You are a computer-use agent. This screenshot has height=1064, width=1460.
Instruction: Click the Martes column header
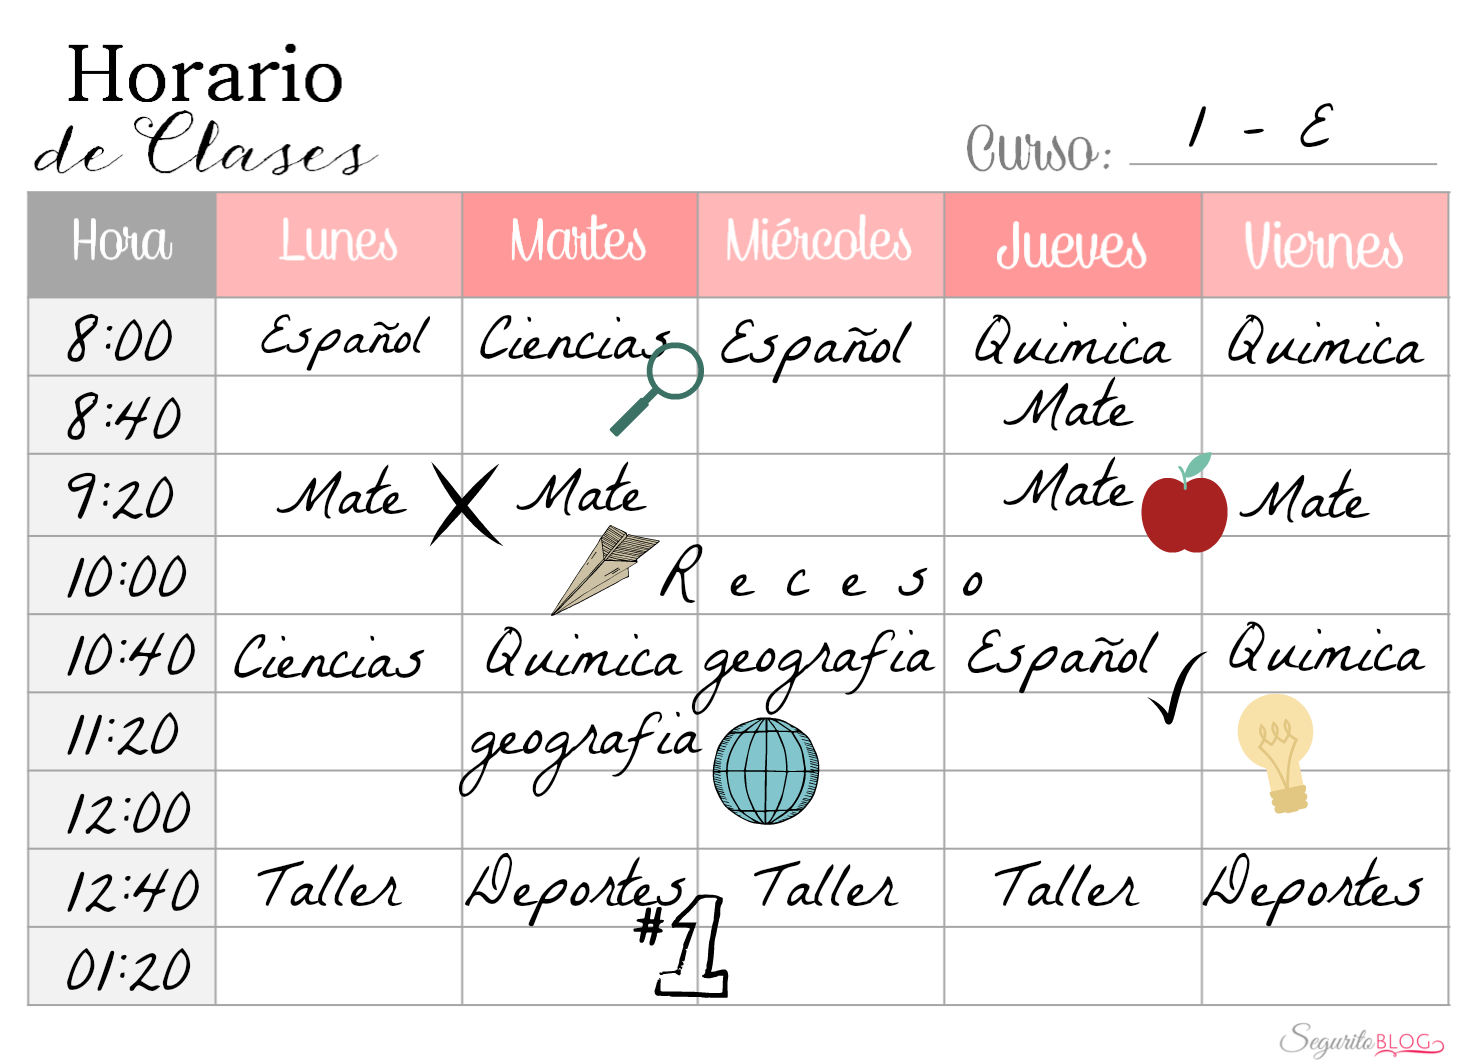coord(580,245)
